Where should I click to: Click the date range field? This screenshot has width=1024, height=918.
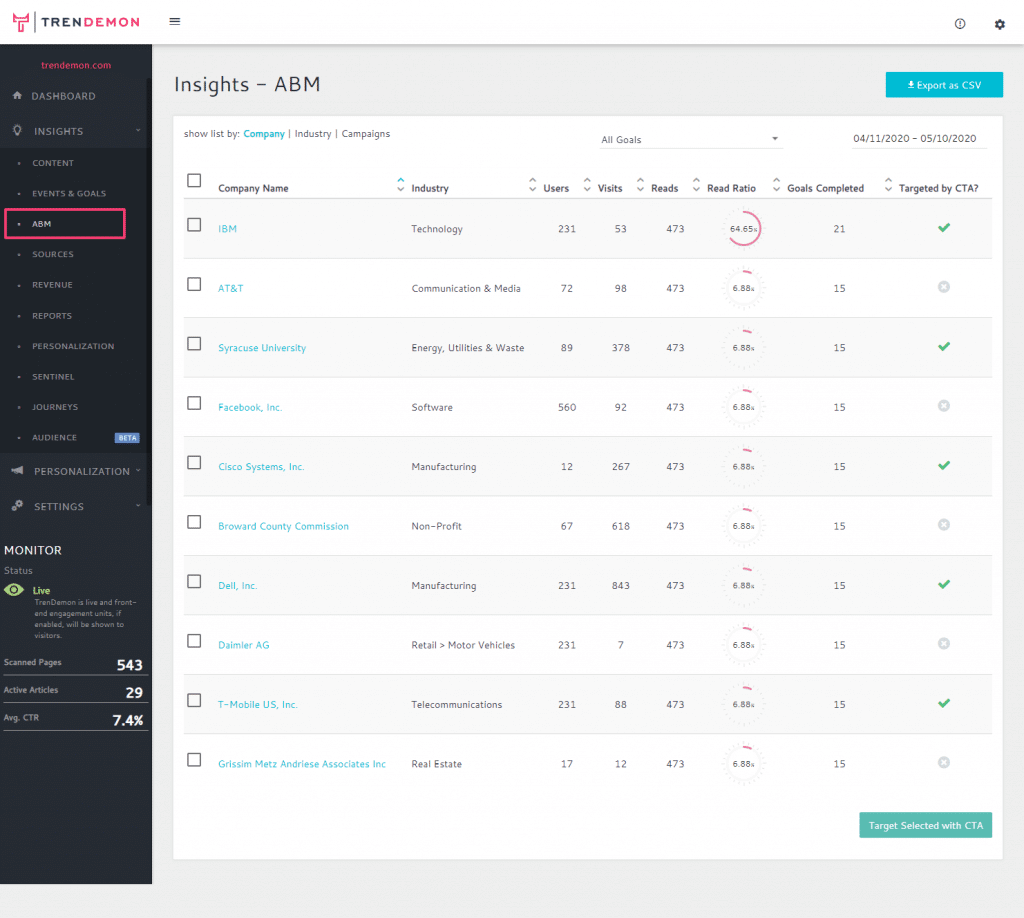point(919,139)
